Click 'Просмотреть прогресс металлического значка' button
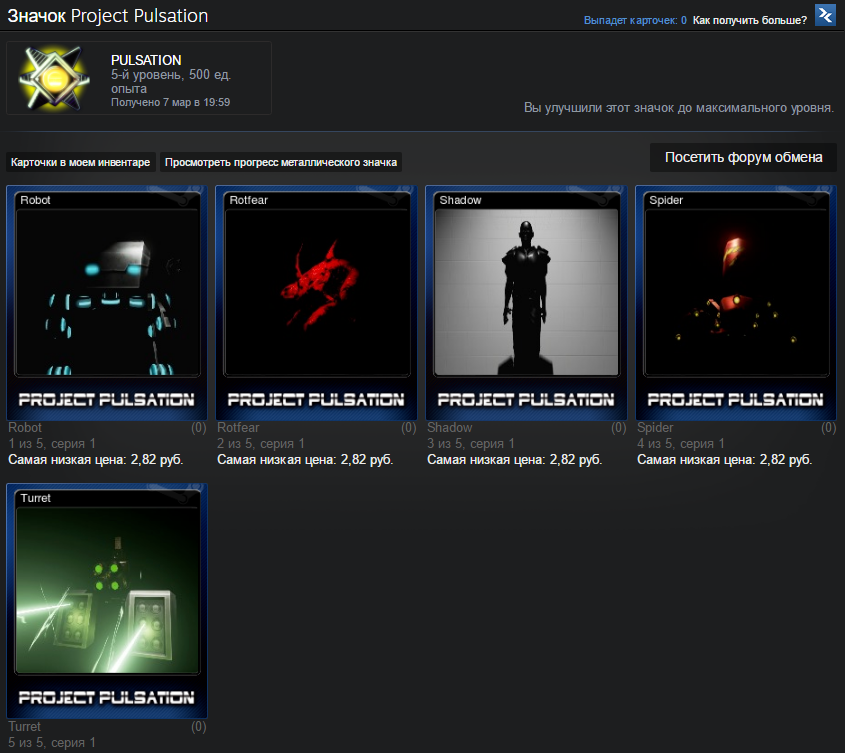The image size is (845, 753). click(281, 162)
